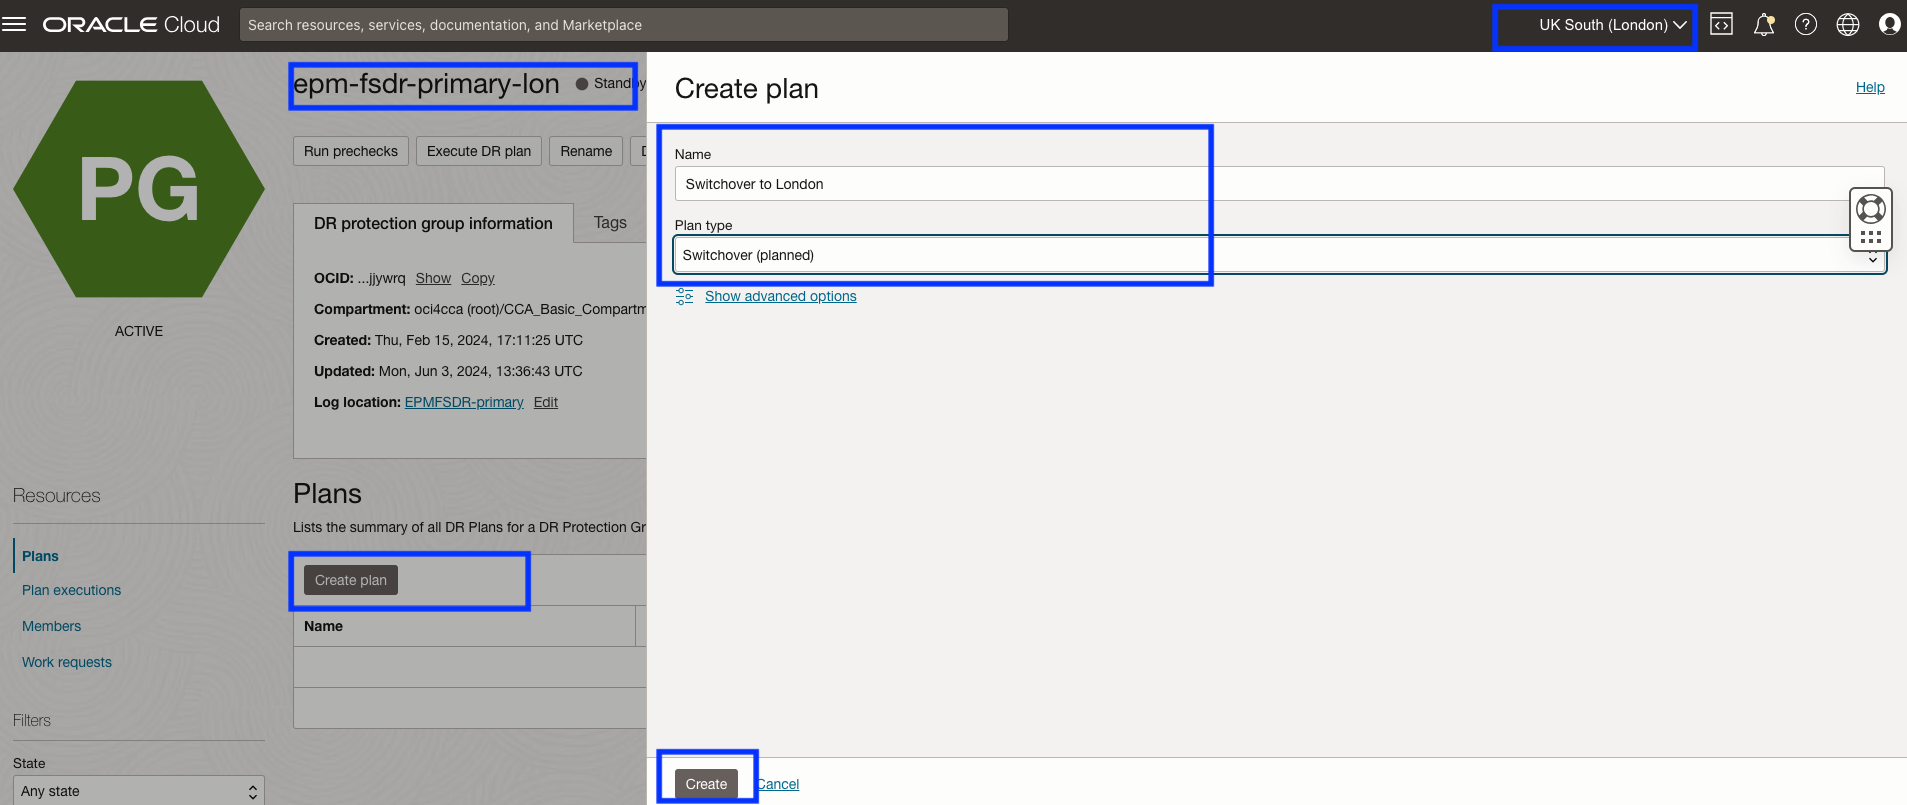This screenshot has width=1907, height=805.
Task: Click Edit log location link
Action: coord(546,402)
